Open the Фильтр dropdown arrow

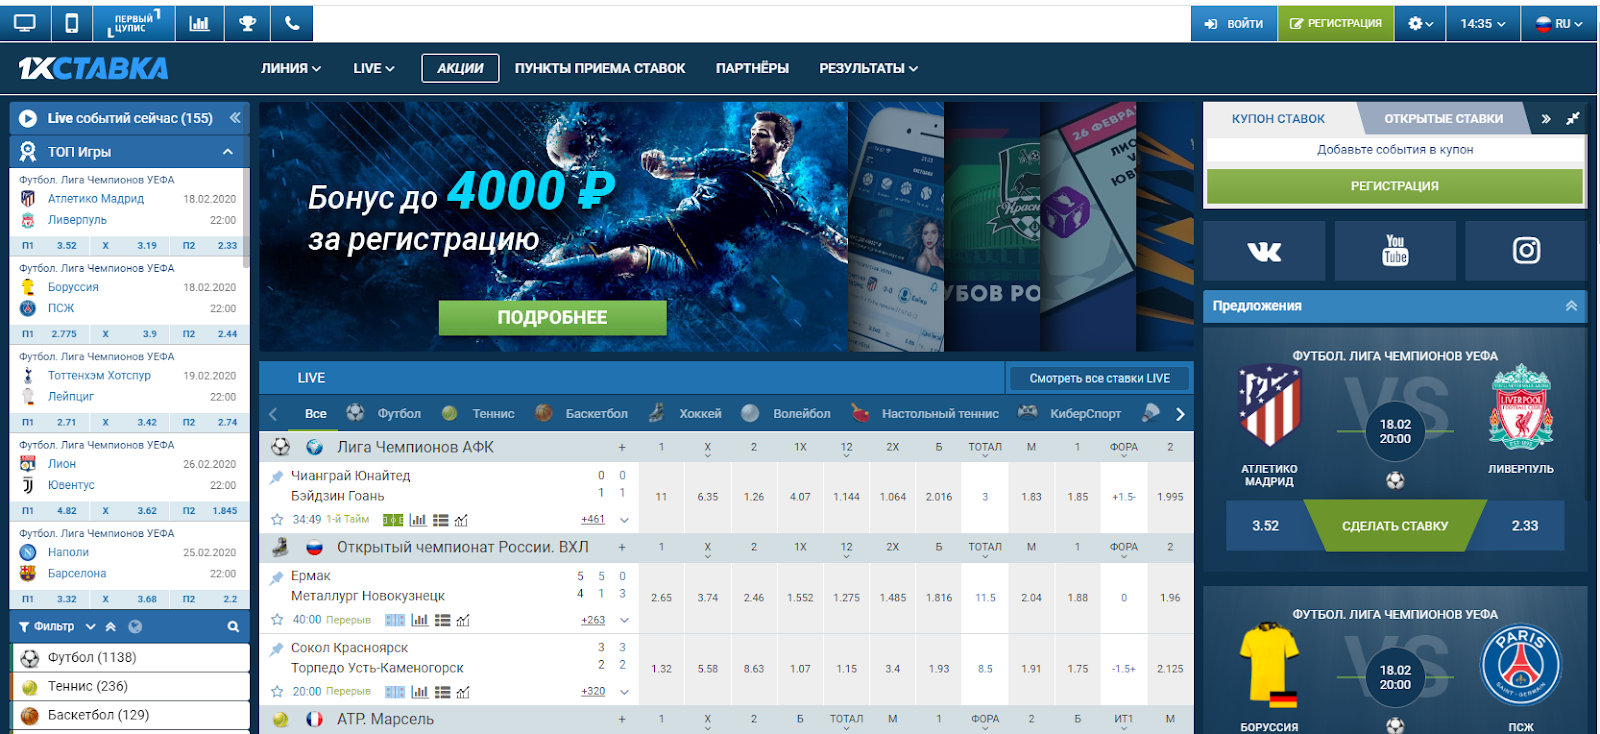tap(90, 627)
